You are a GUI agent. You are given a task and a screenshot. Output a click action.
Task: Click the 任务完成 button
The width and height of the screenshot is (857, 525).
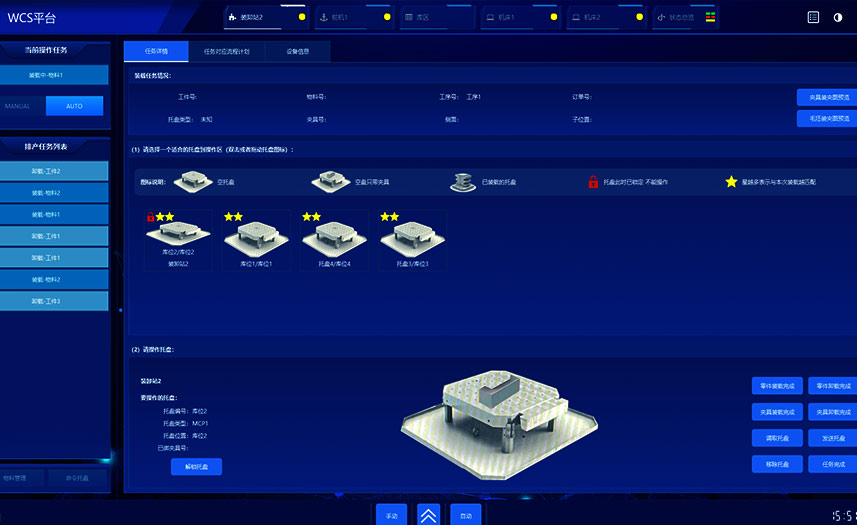(x=832, y=464)
